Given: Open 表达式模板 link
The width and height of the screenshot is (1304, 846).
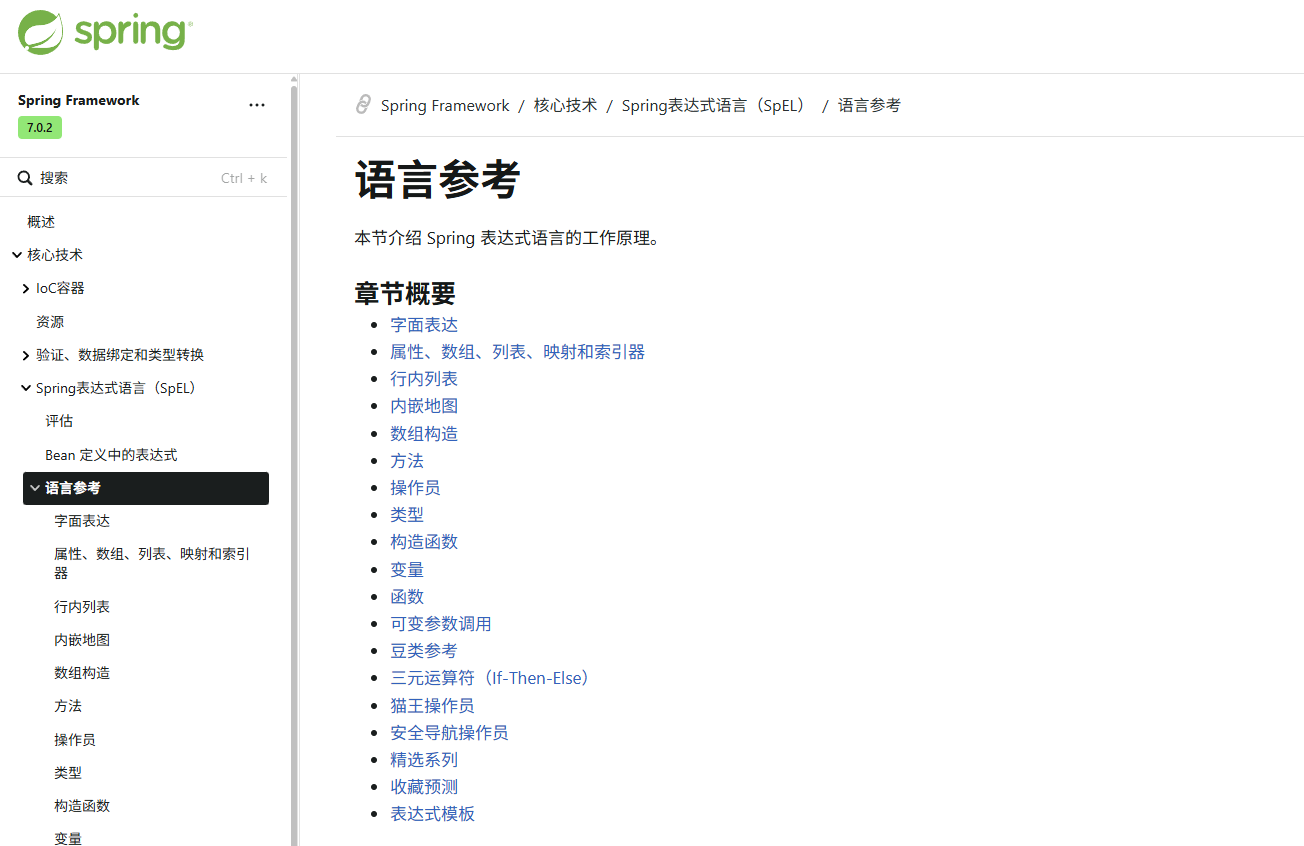Looking at the screenshot, I should click(x=432, y=814).
